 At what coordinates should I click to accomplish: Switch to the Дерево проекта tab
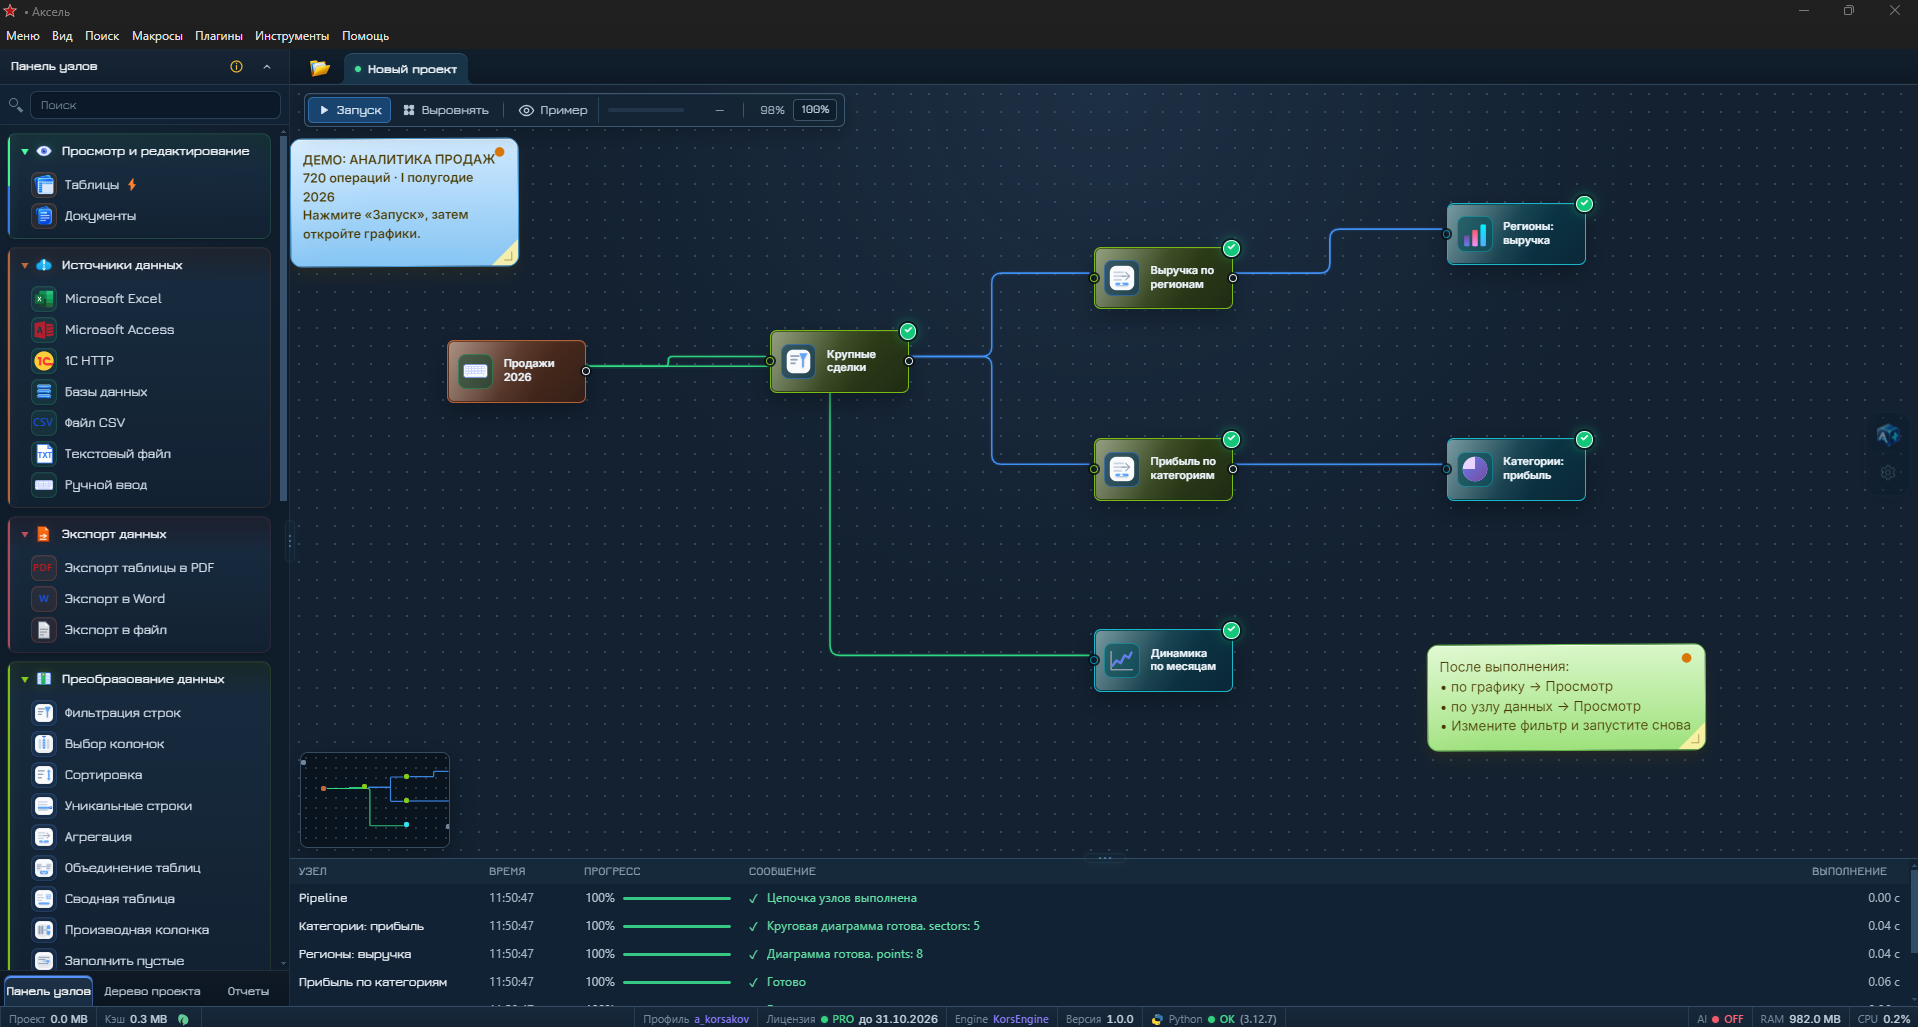[x=152, y=991]
